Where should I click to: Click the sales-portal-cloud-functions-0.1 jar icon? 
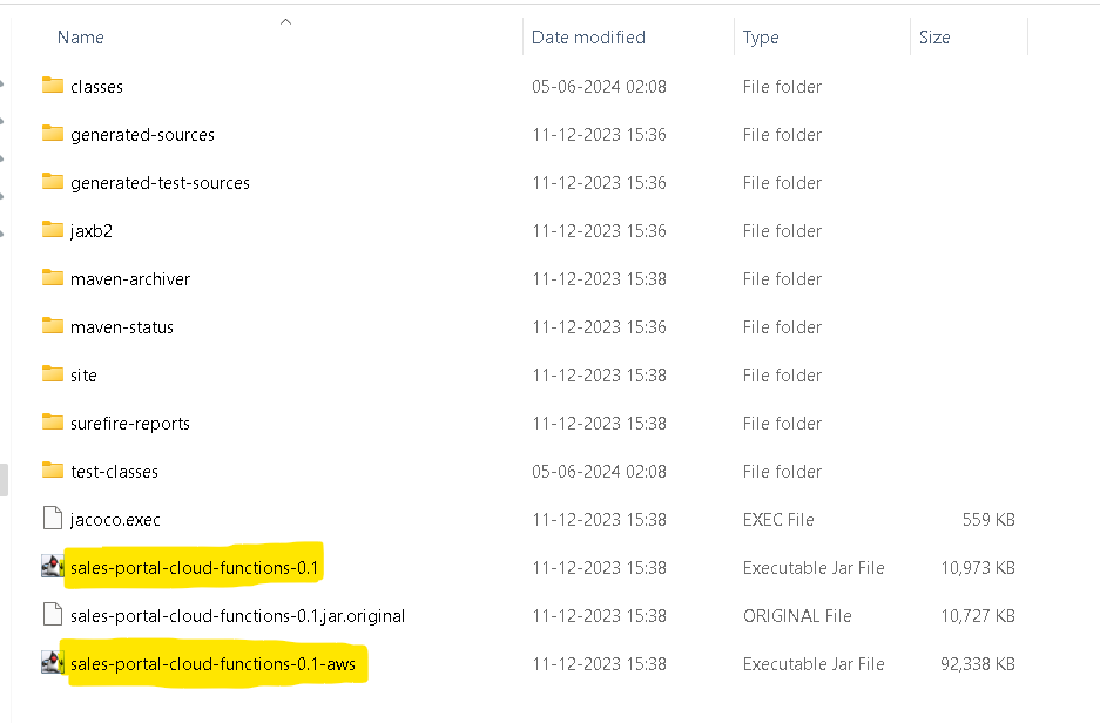click(52, 567)
